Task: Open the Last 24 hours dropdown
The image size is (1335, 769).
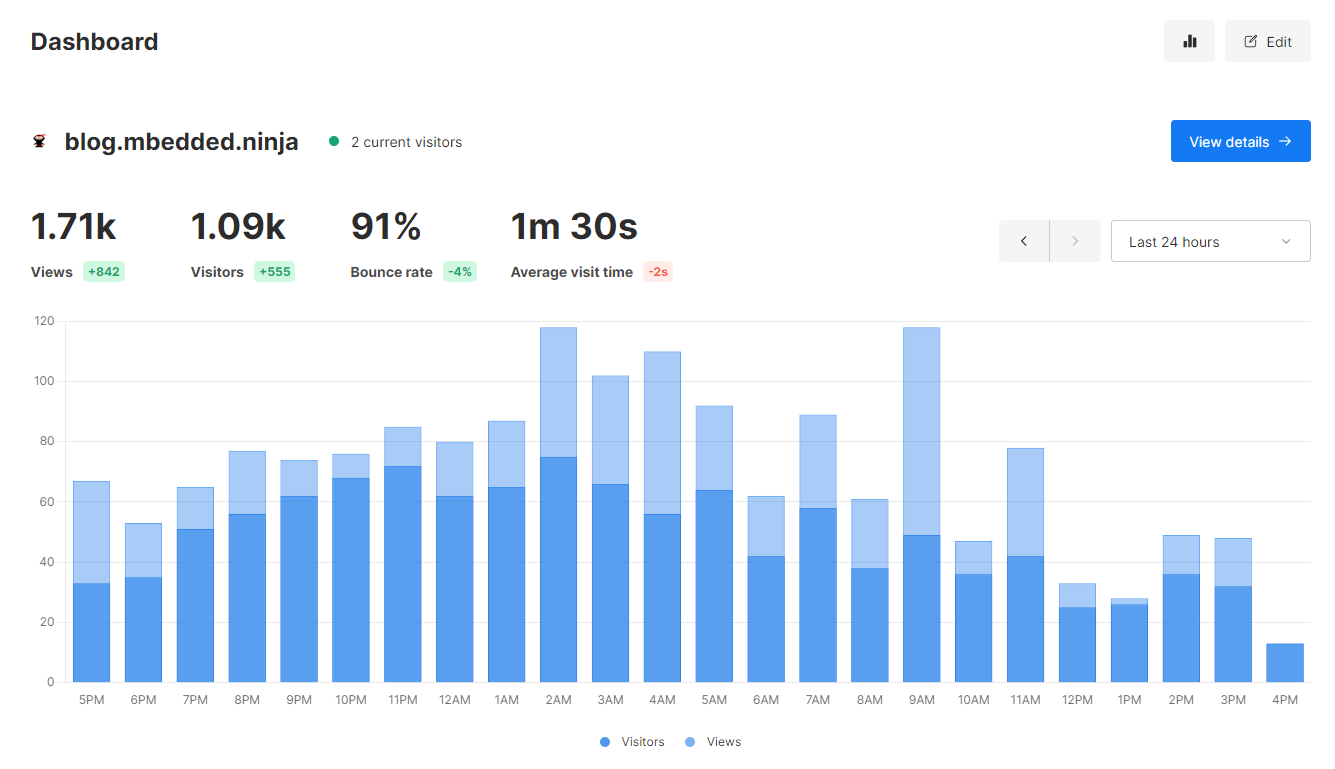Action: click(x=1210, y=241)
